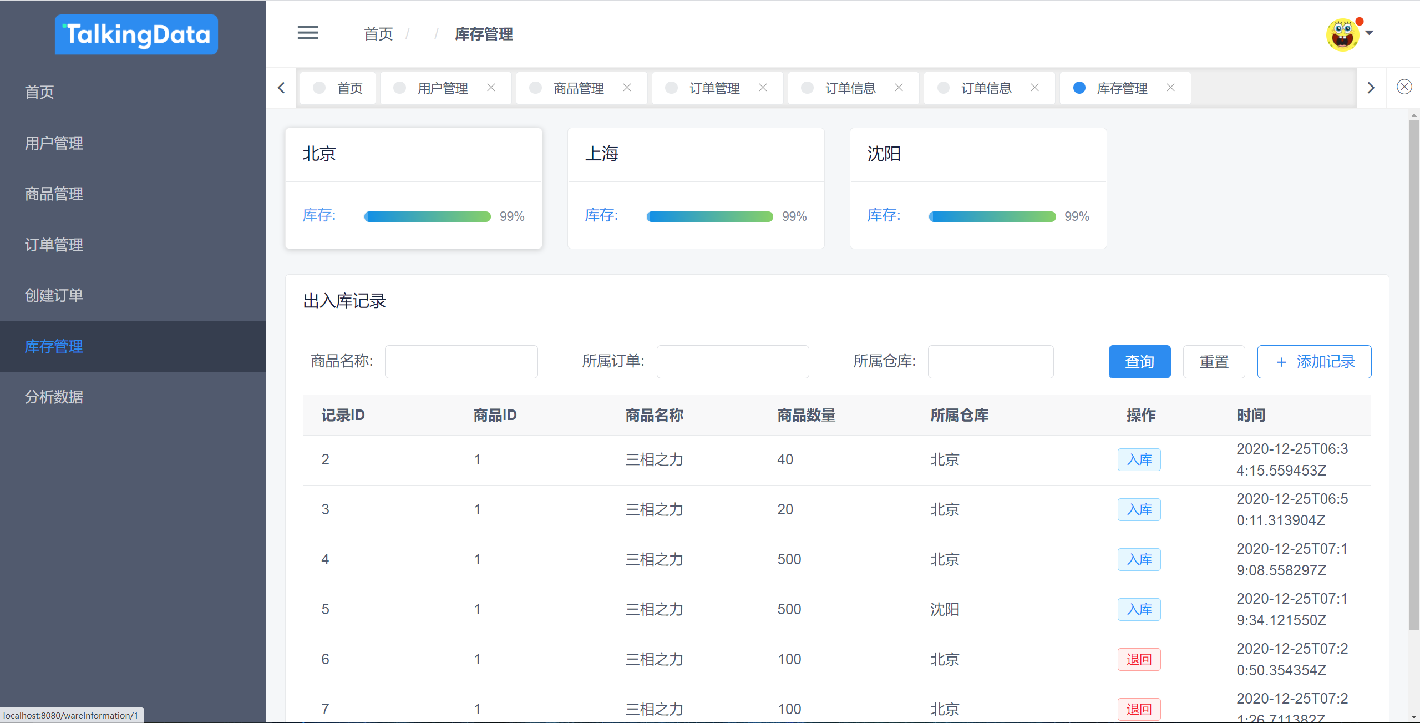Select the active 库存管理 tab

1125,88
